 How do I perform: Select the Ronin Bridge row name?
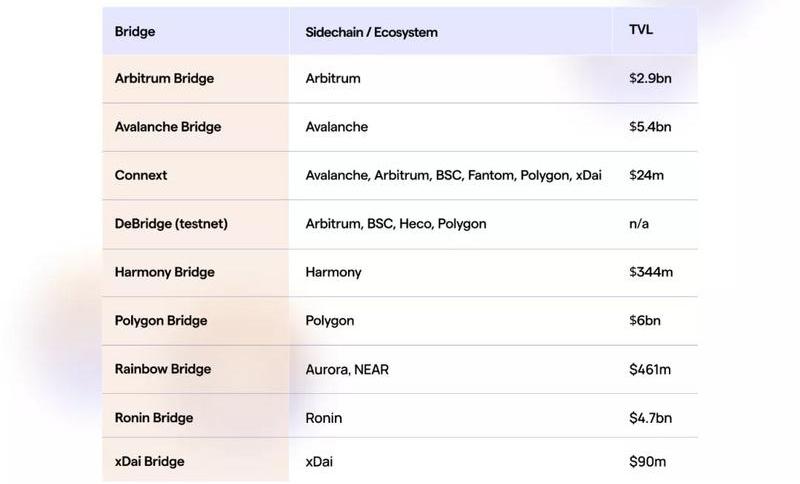[x=154, y=418]
